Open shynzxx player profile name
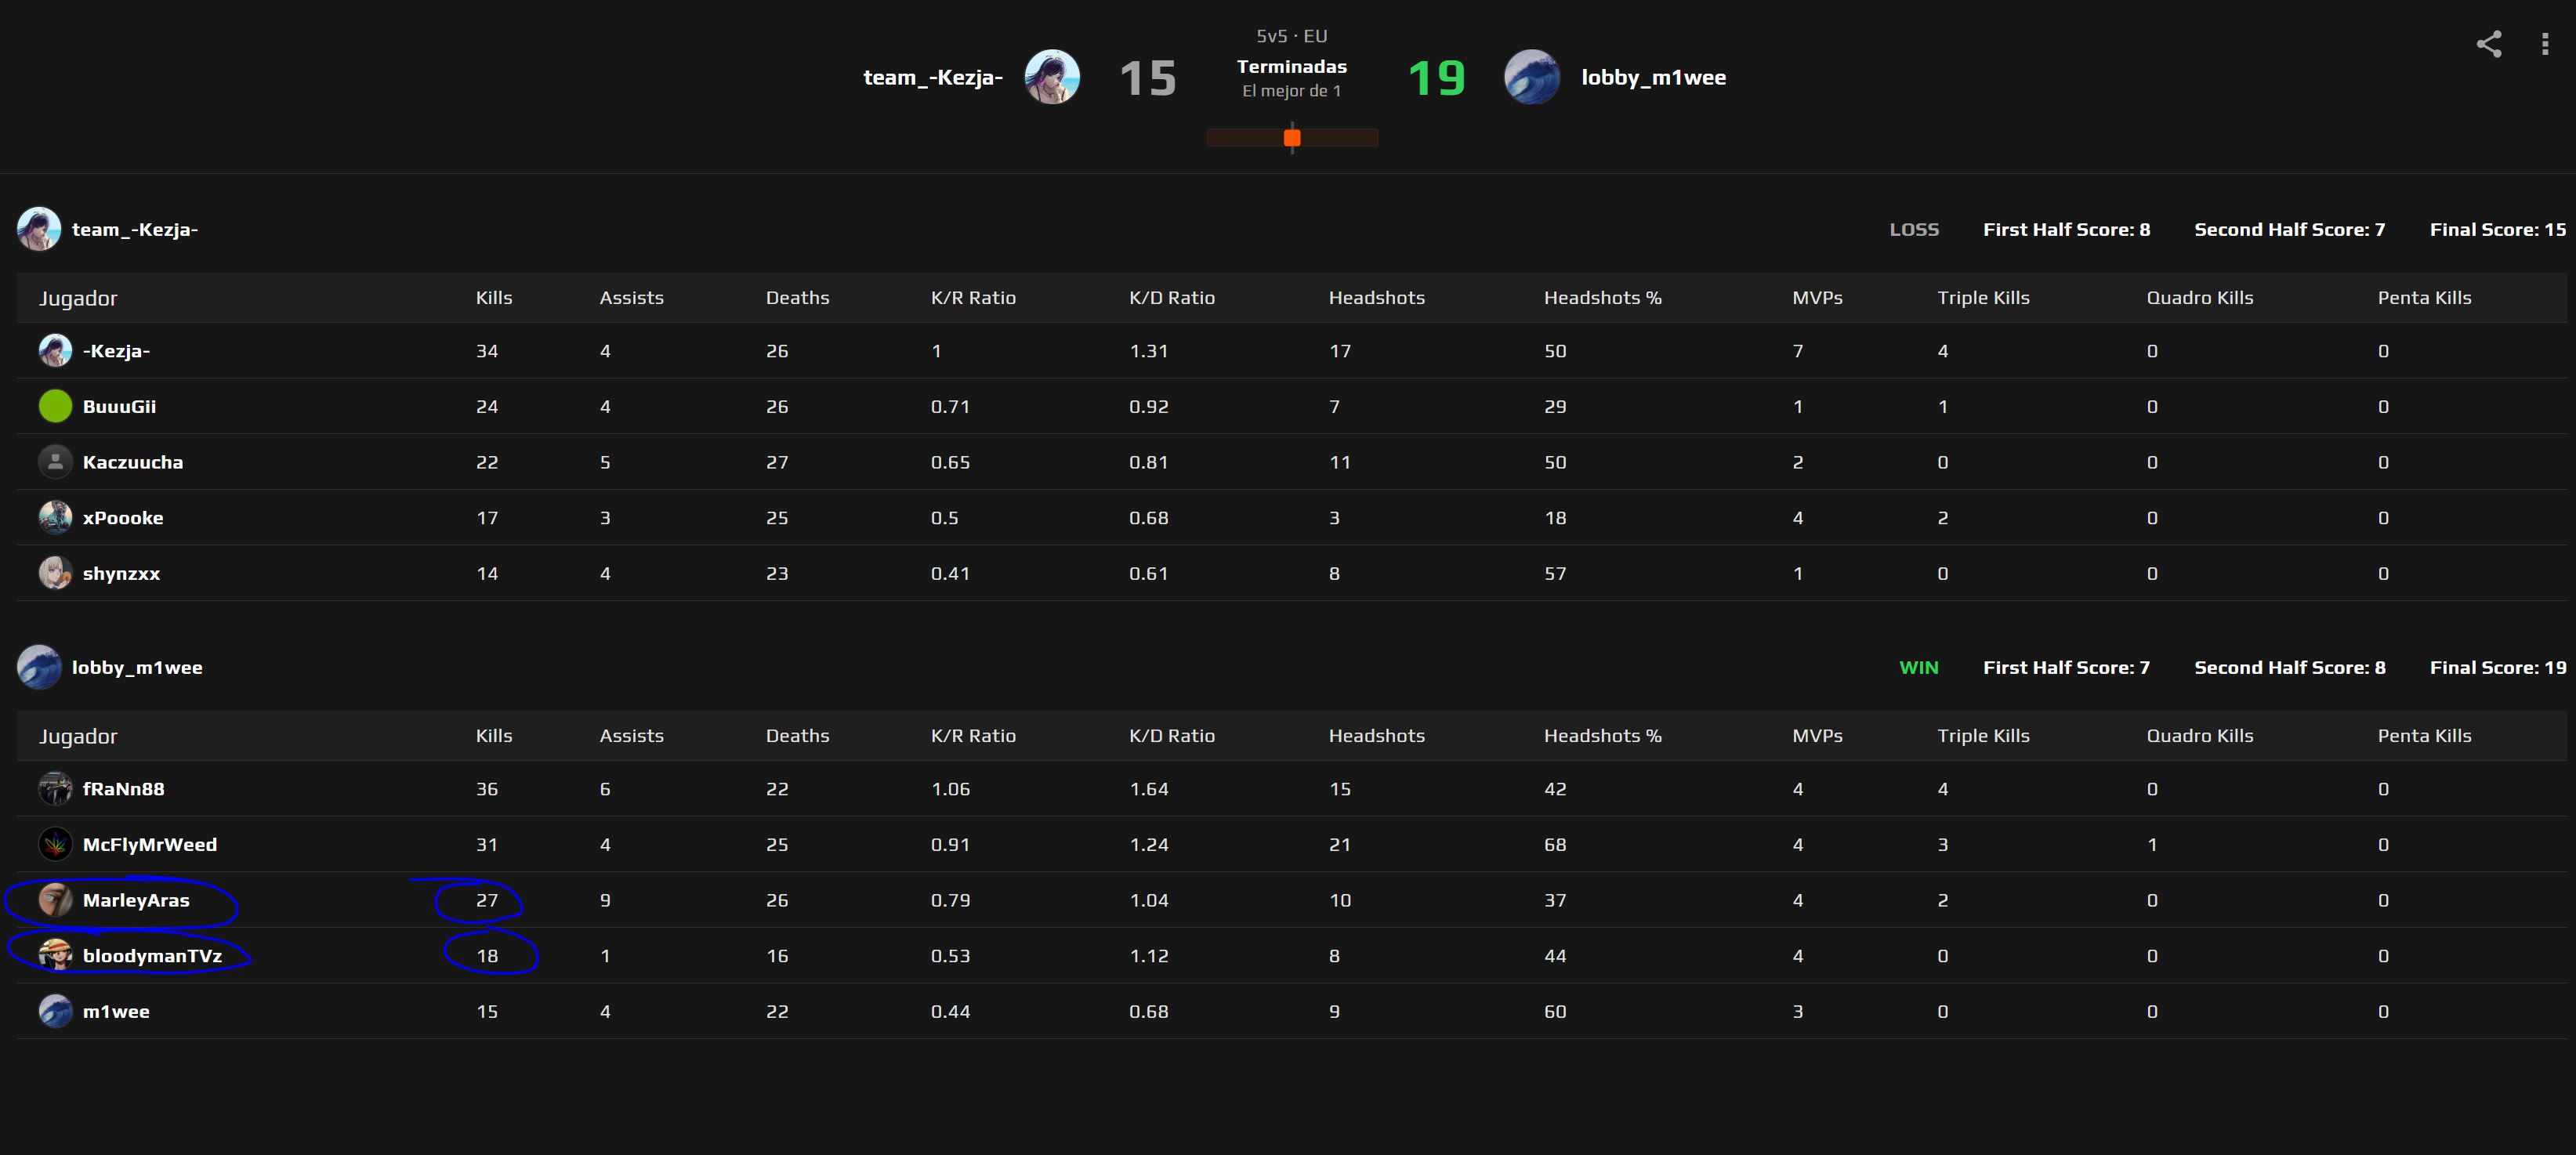2576x1155 pixels. 121,574
